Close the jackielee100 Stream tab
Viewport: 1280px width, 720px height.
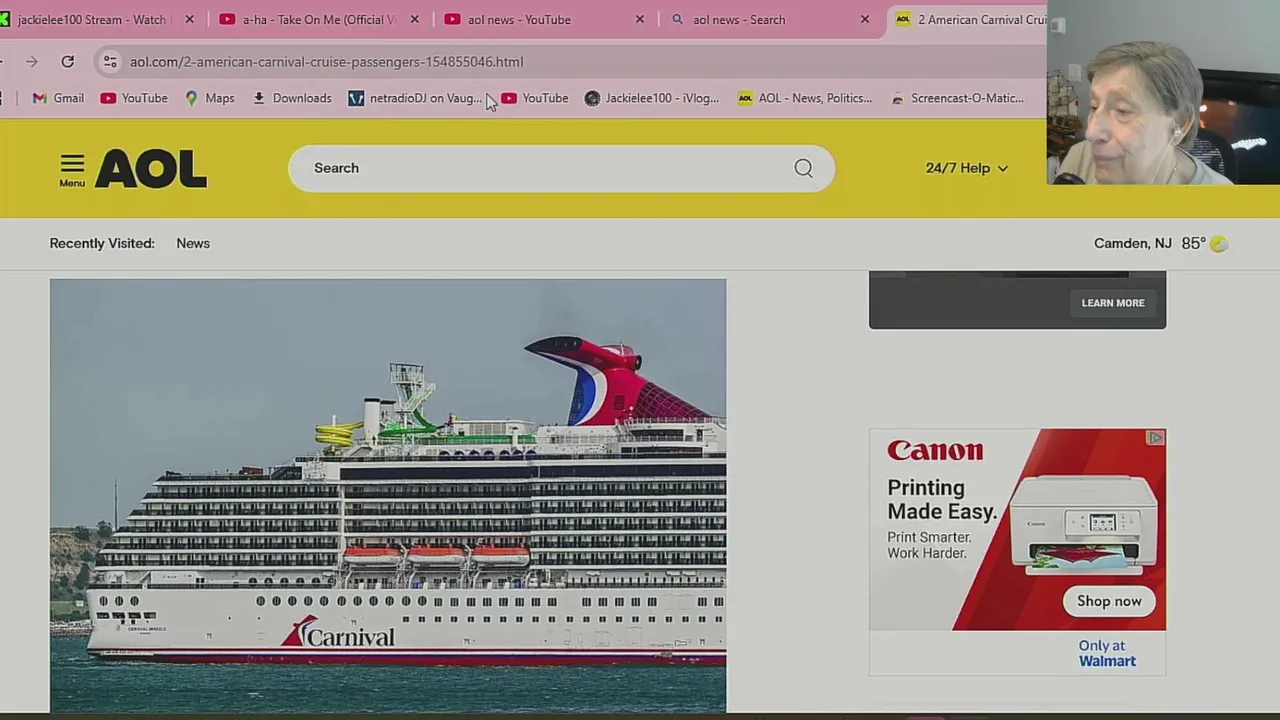coord(189,19)
